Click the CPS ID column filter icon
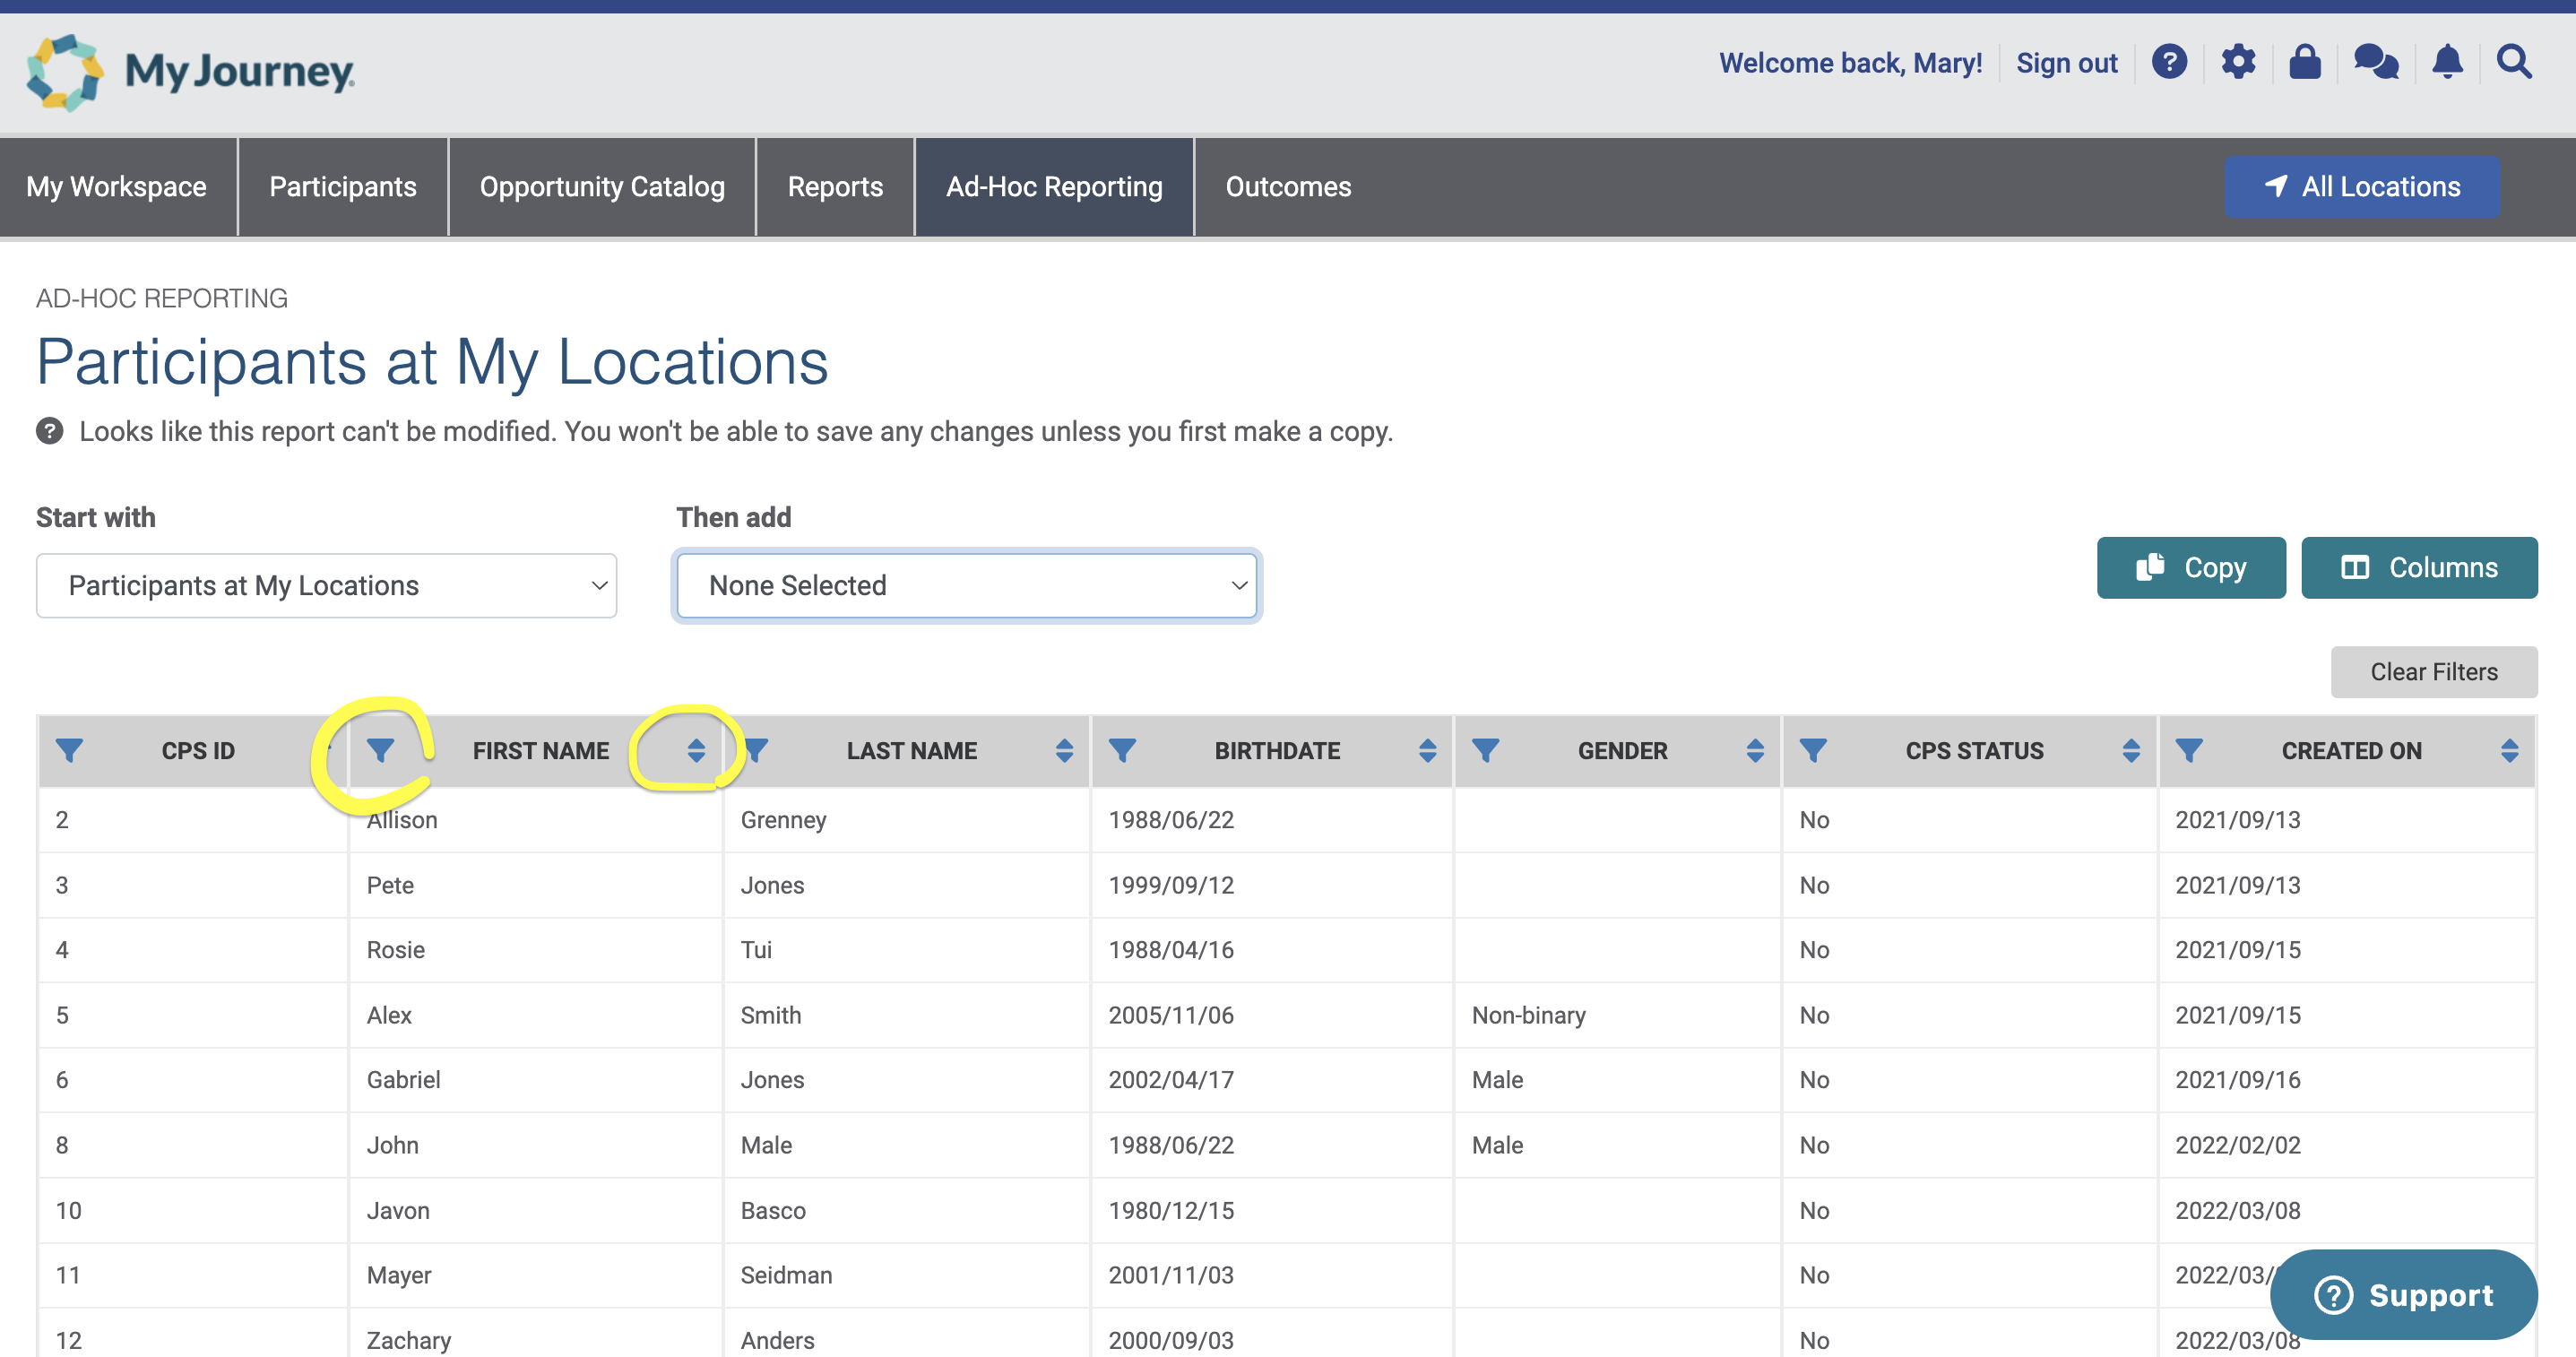Viewport: 2576px width, 1357px height. pos(69,750)
